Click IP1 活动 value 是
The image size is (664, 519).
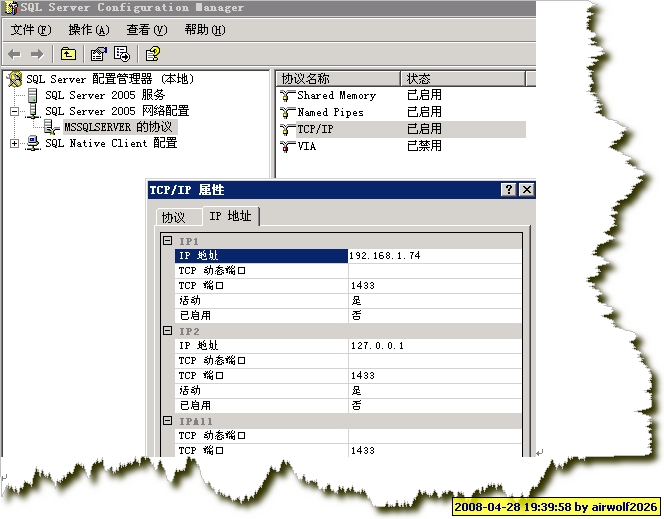(434, 301)
